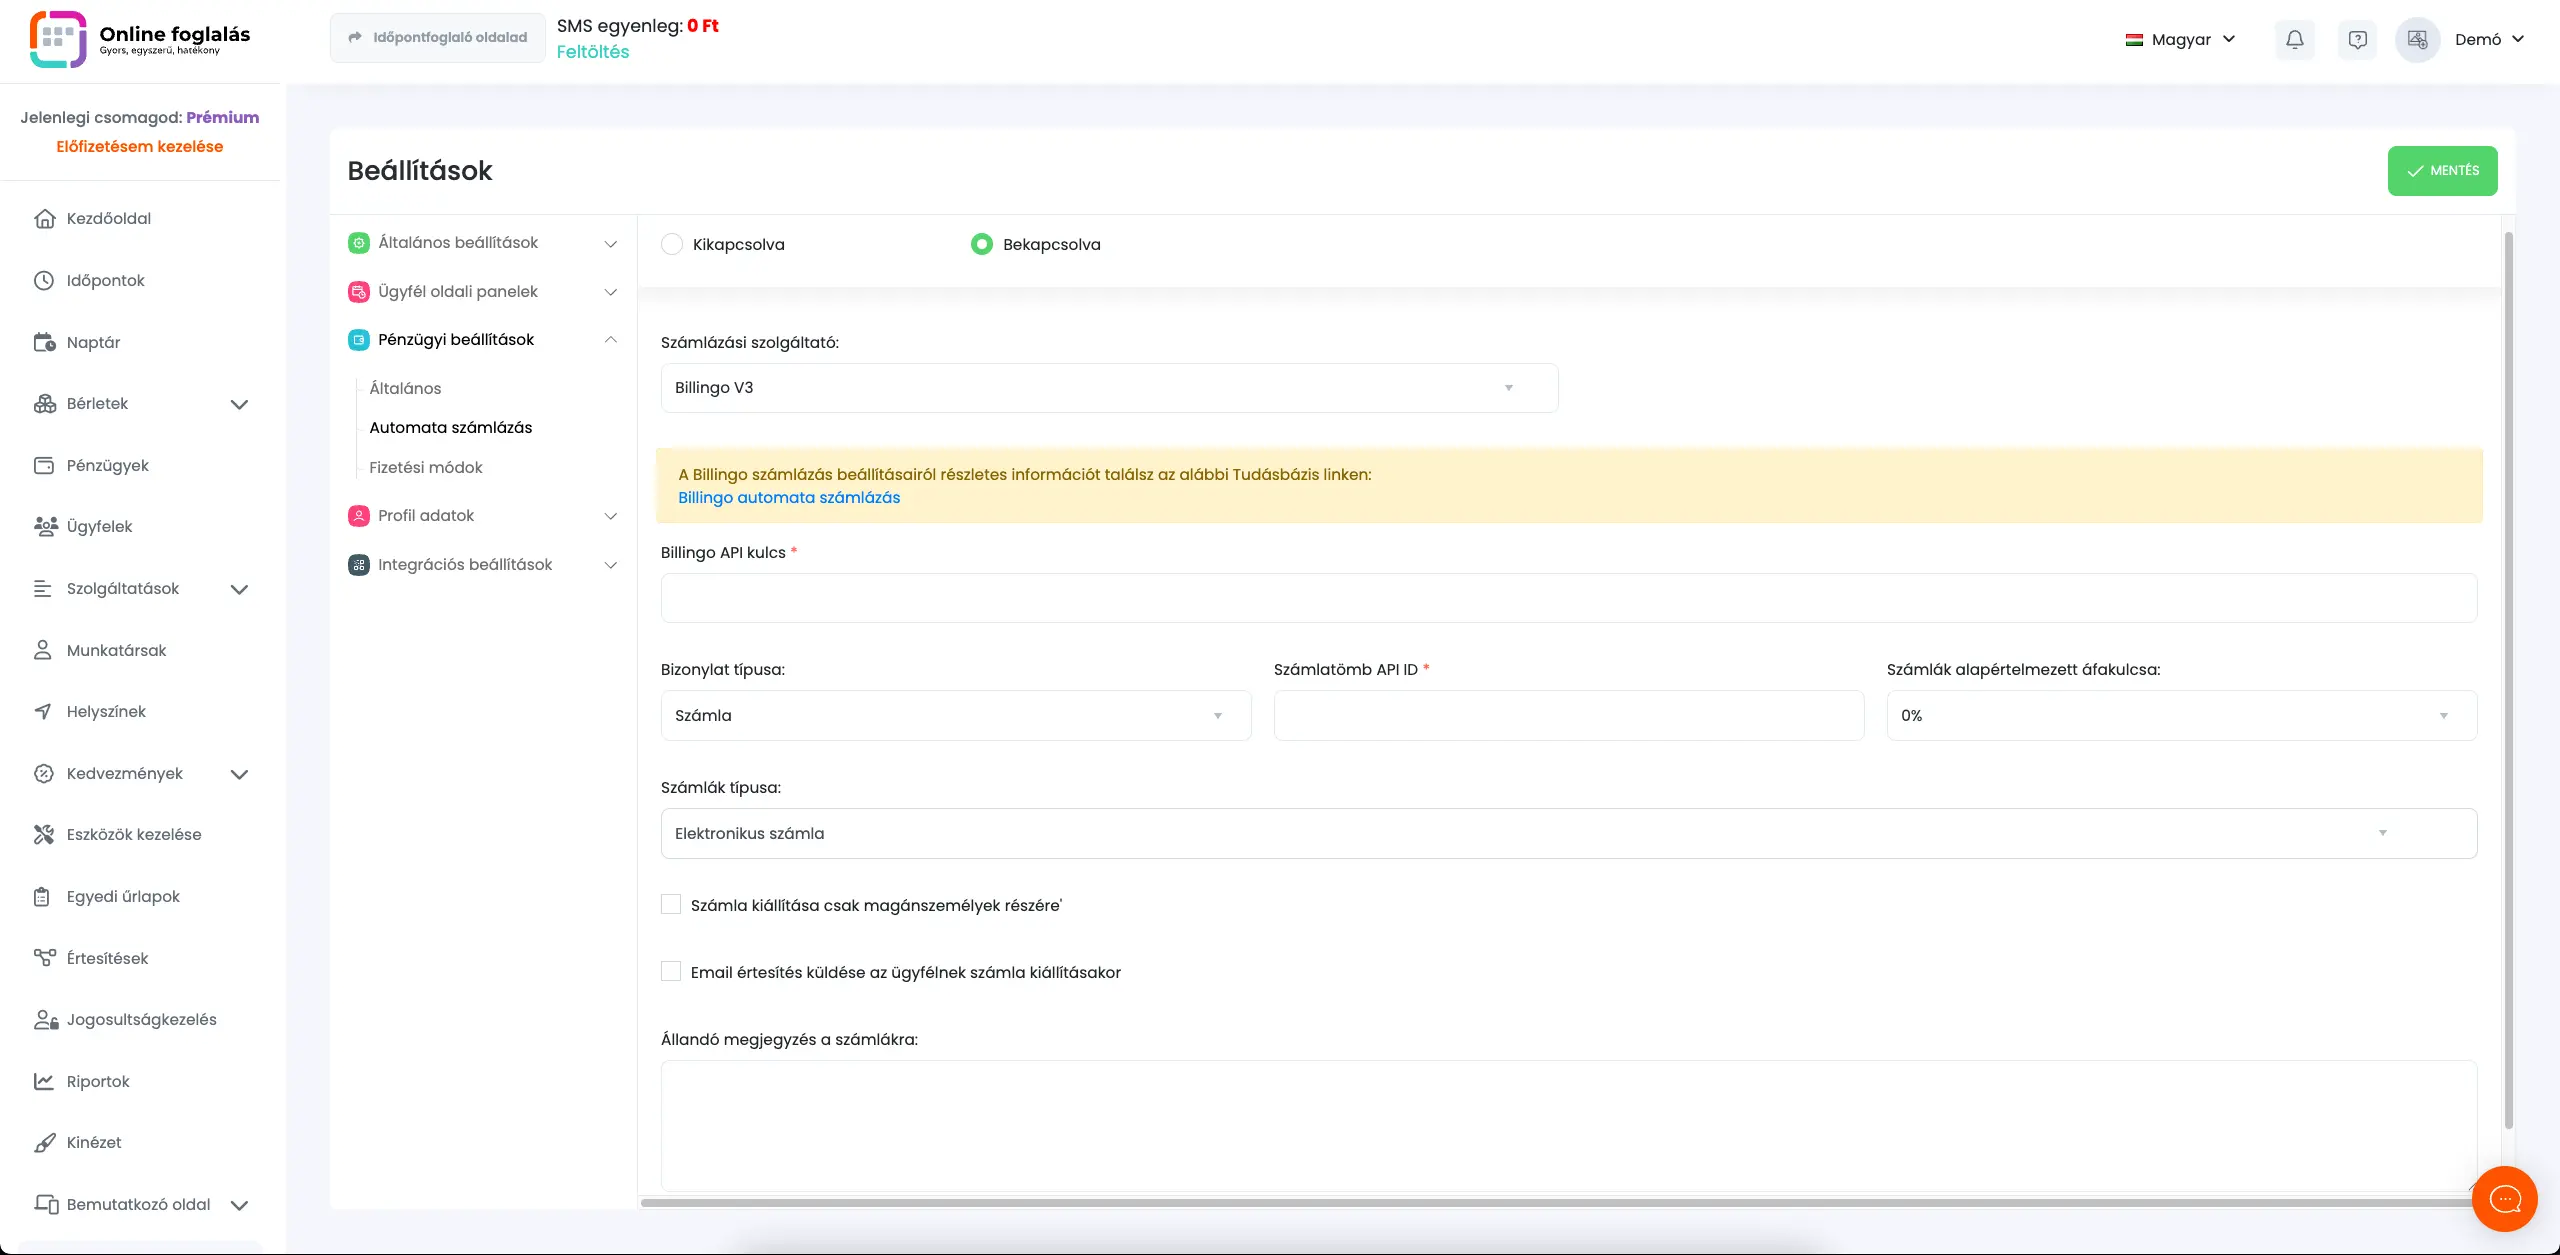The height and width of the screenshot is (1255, 2560).
Task: Click the green MENTÉS button
Action: 2442,171
